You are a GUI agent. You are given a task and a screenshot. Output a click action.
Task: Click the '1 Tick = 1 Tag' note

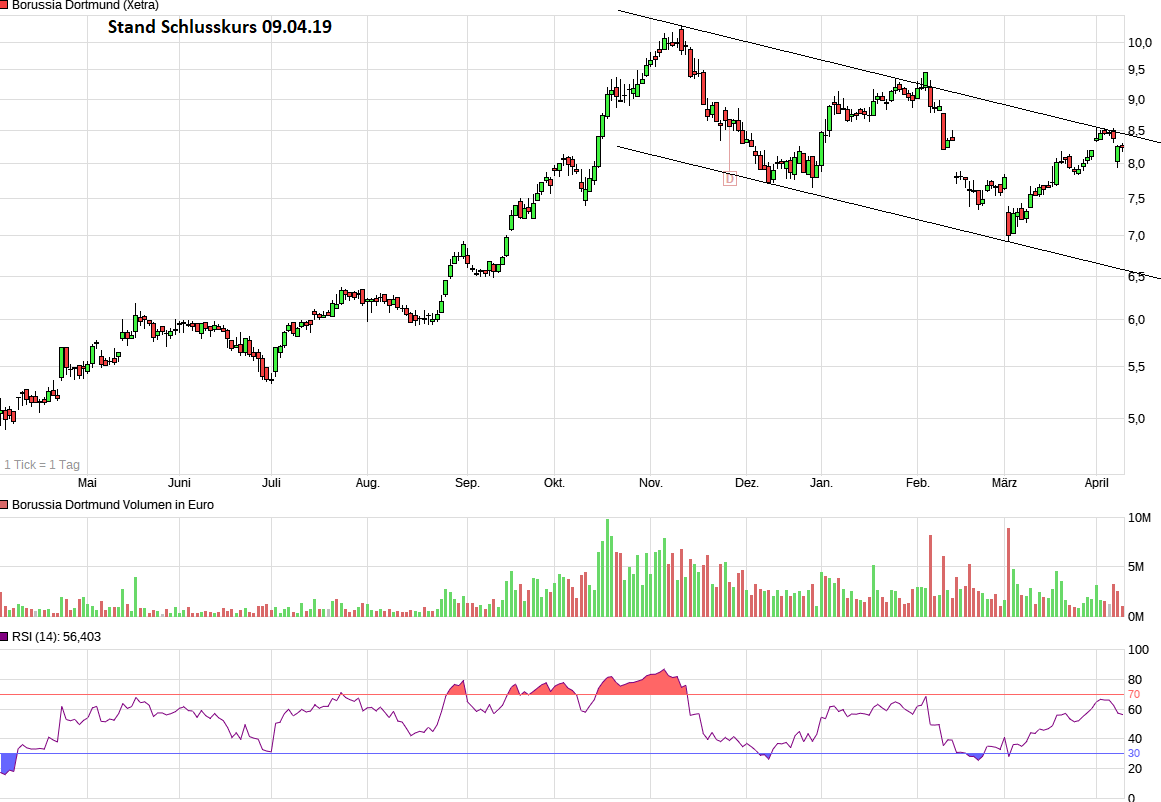(x=41, y=465)
